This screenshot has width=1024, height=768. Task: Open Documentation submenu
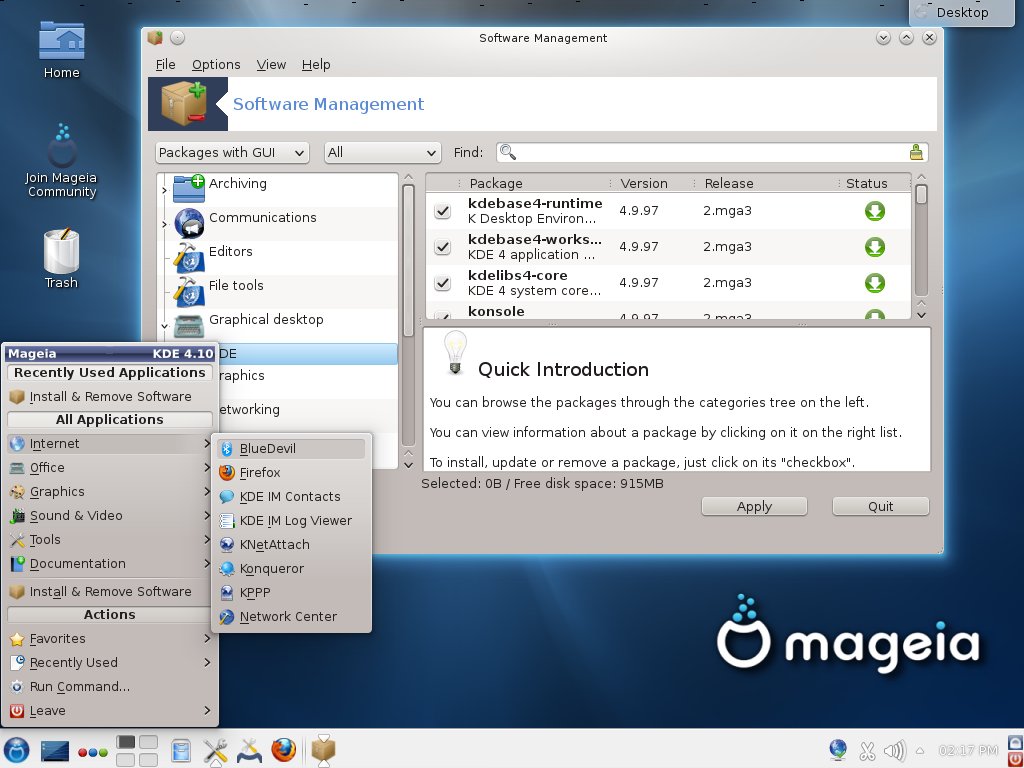tap(110, 564)
